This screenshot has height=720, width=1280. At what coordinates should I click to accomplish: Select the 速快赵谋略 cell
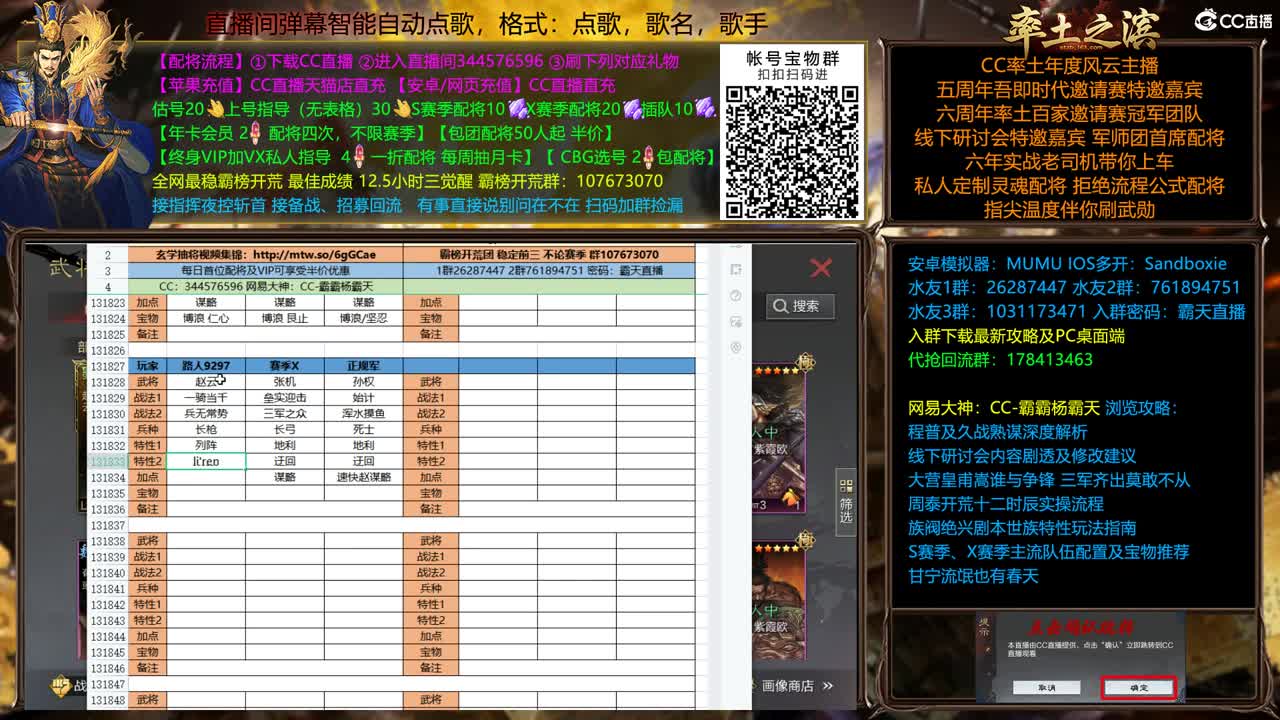coord(363,477)
